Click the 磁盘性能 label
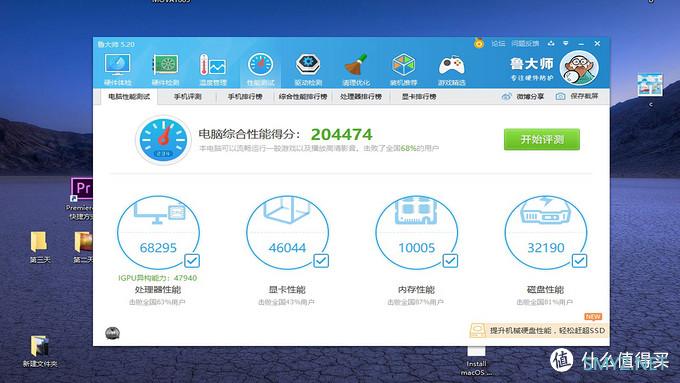The width and height of the screenshot is (680, 383). coord(546,290)
